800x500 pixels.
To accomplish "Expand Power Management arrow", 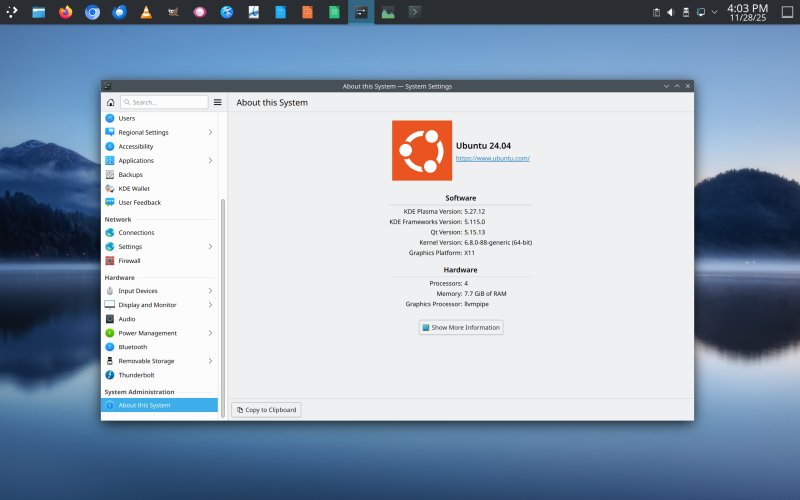I will (210, 333).
